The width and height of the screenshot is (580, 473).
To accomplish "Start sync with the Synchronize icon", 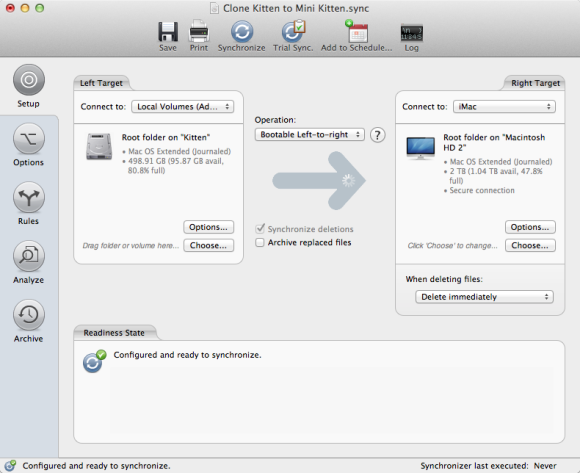I will click(242, 32).
